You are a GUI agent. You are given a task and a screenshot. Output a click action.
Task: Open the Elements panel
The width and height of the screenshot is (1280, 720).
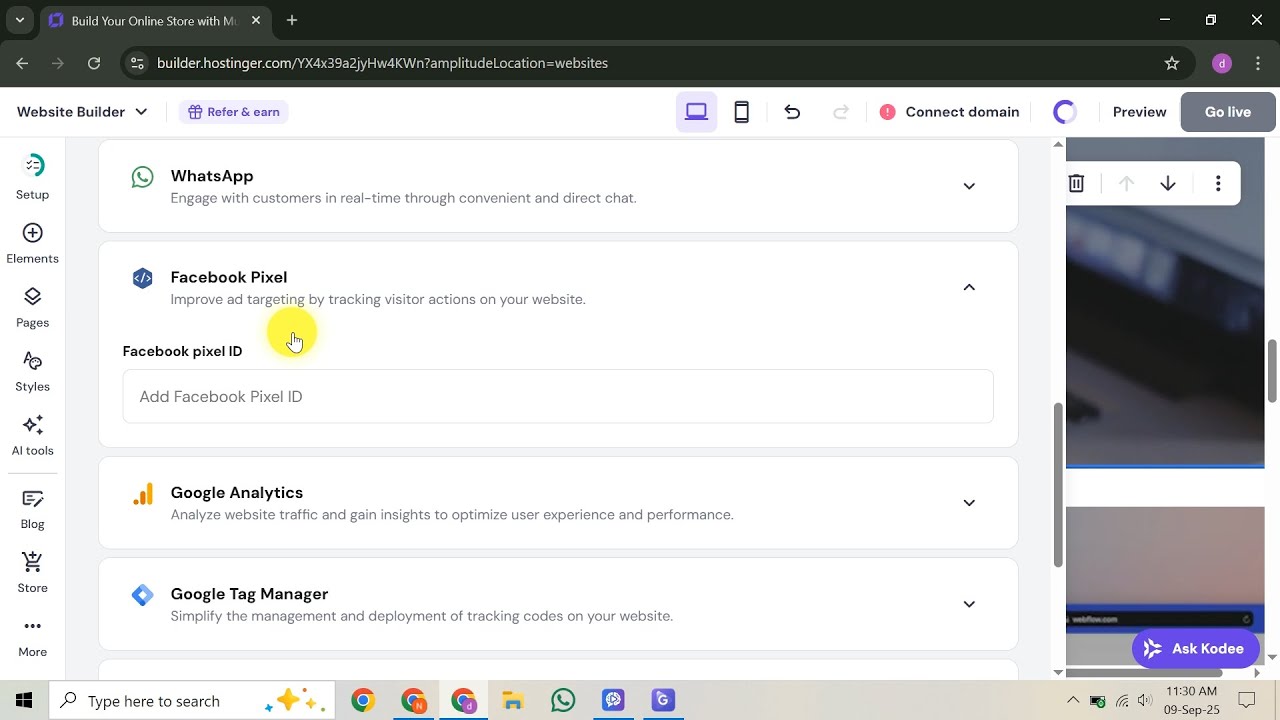(32, 243)
